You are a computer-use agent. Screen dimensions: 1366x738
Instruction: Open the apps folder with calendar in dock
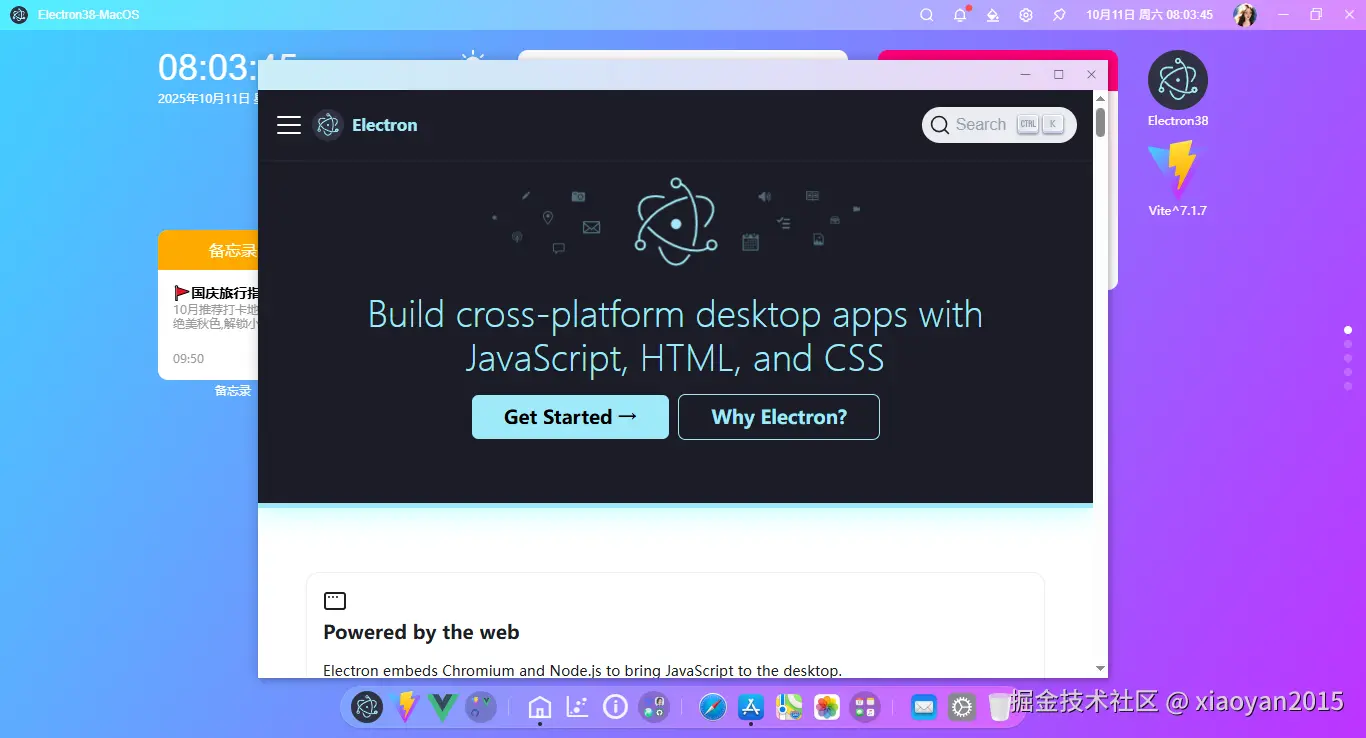pyautogui.click(x=865, y=707)
